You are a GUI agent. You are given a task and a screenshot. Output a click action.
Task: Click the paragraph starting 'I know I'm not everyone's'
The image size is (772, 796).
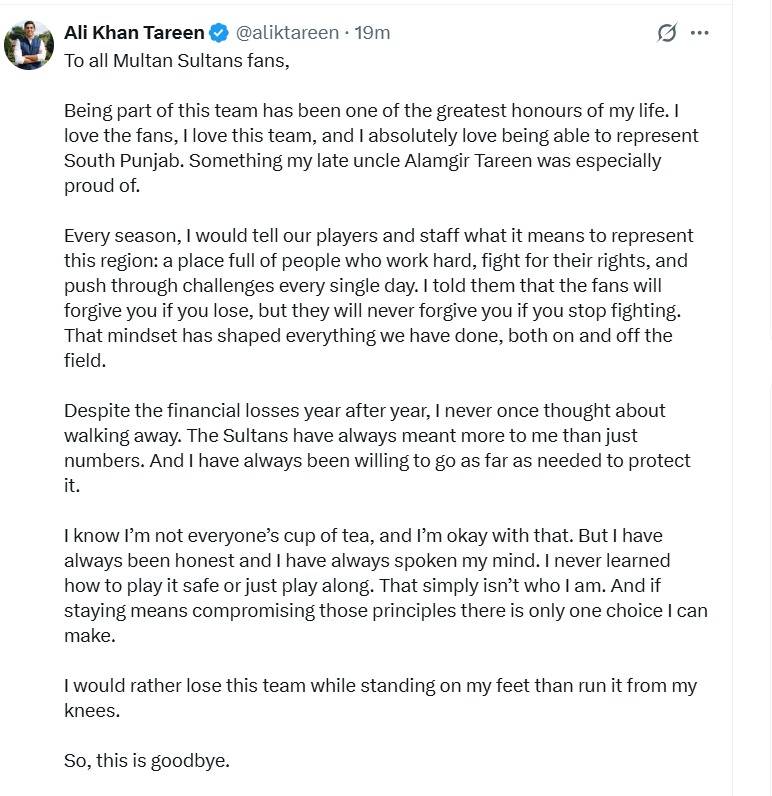tap(386, 585)
